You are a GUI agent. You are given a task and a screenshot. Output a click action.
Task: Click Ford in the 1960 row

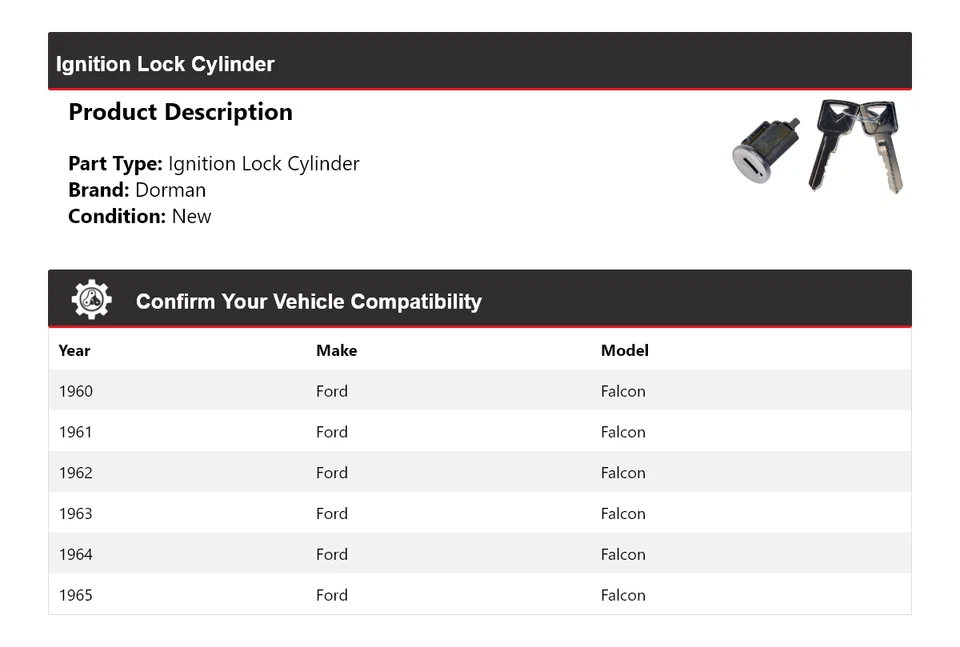[x=332, y=391]
